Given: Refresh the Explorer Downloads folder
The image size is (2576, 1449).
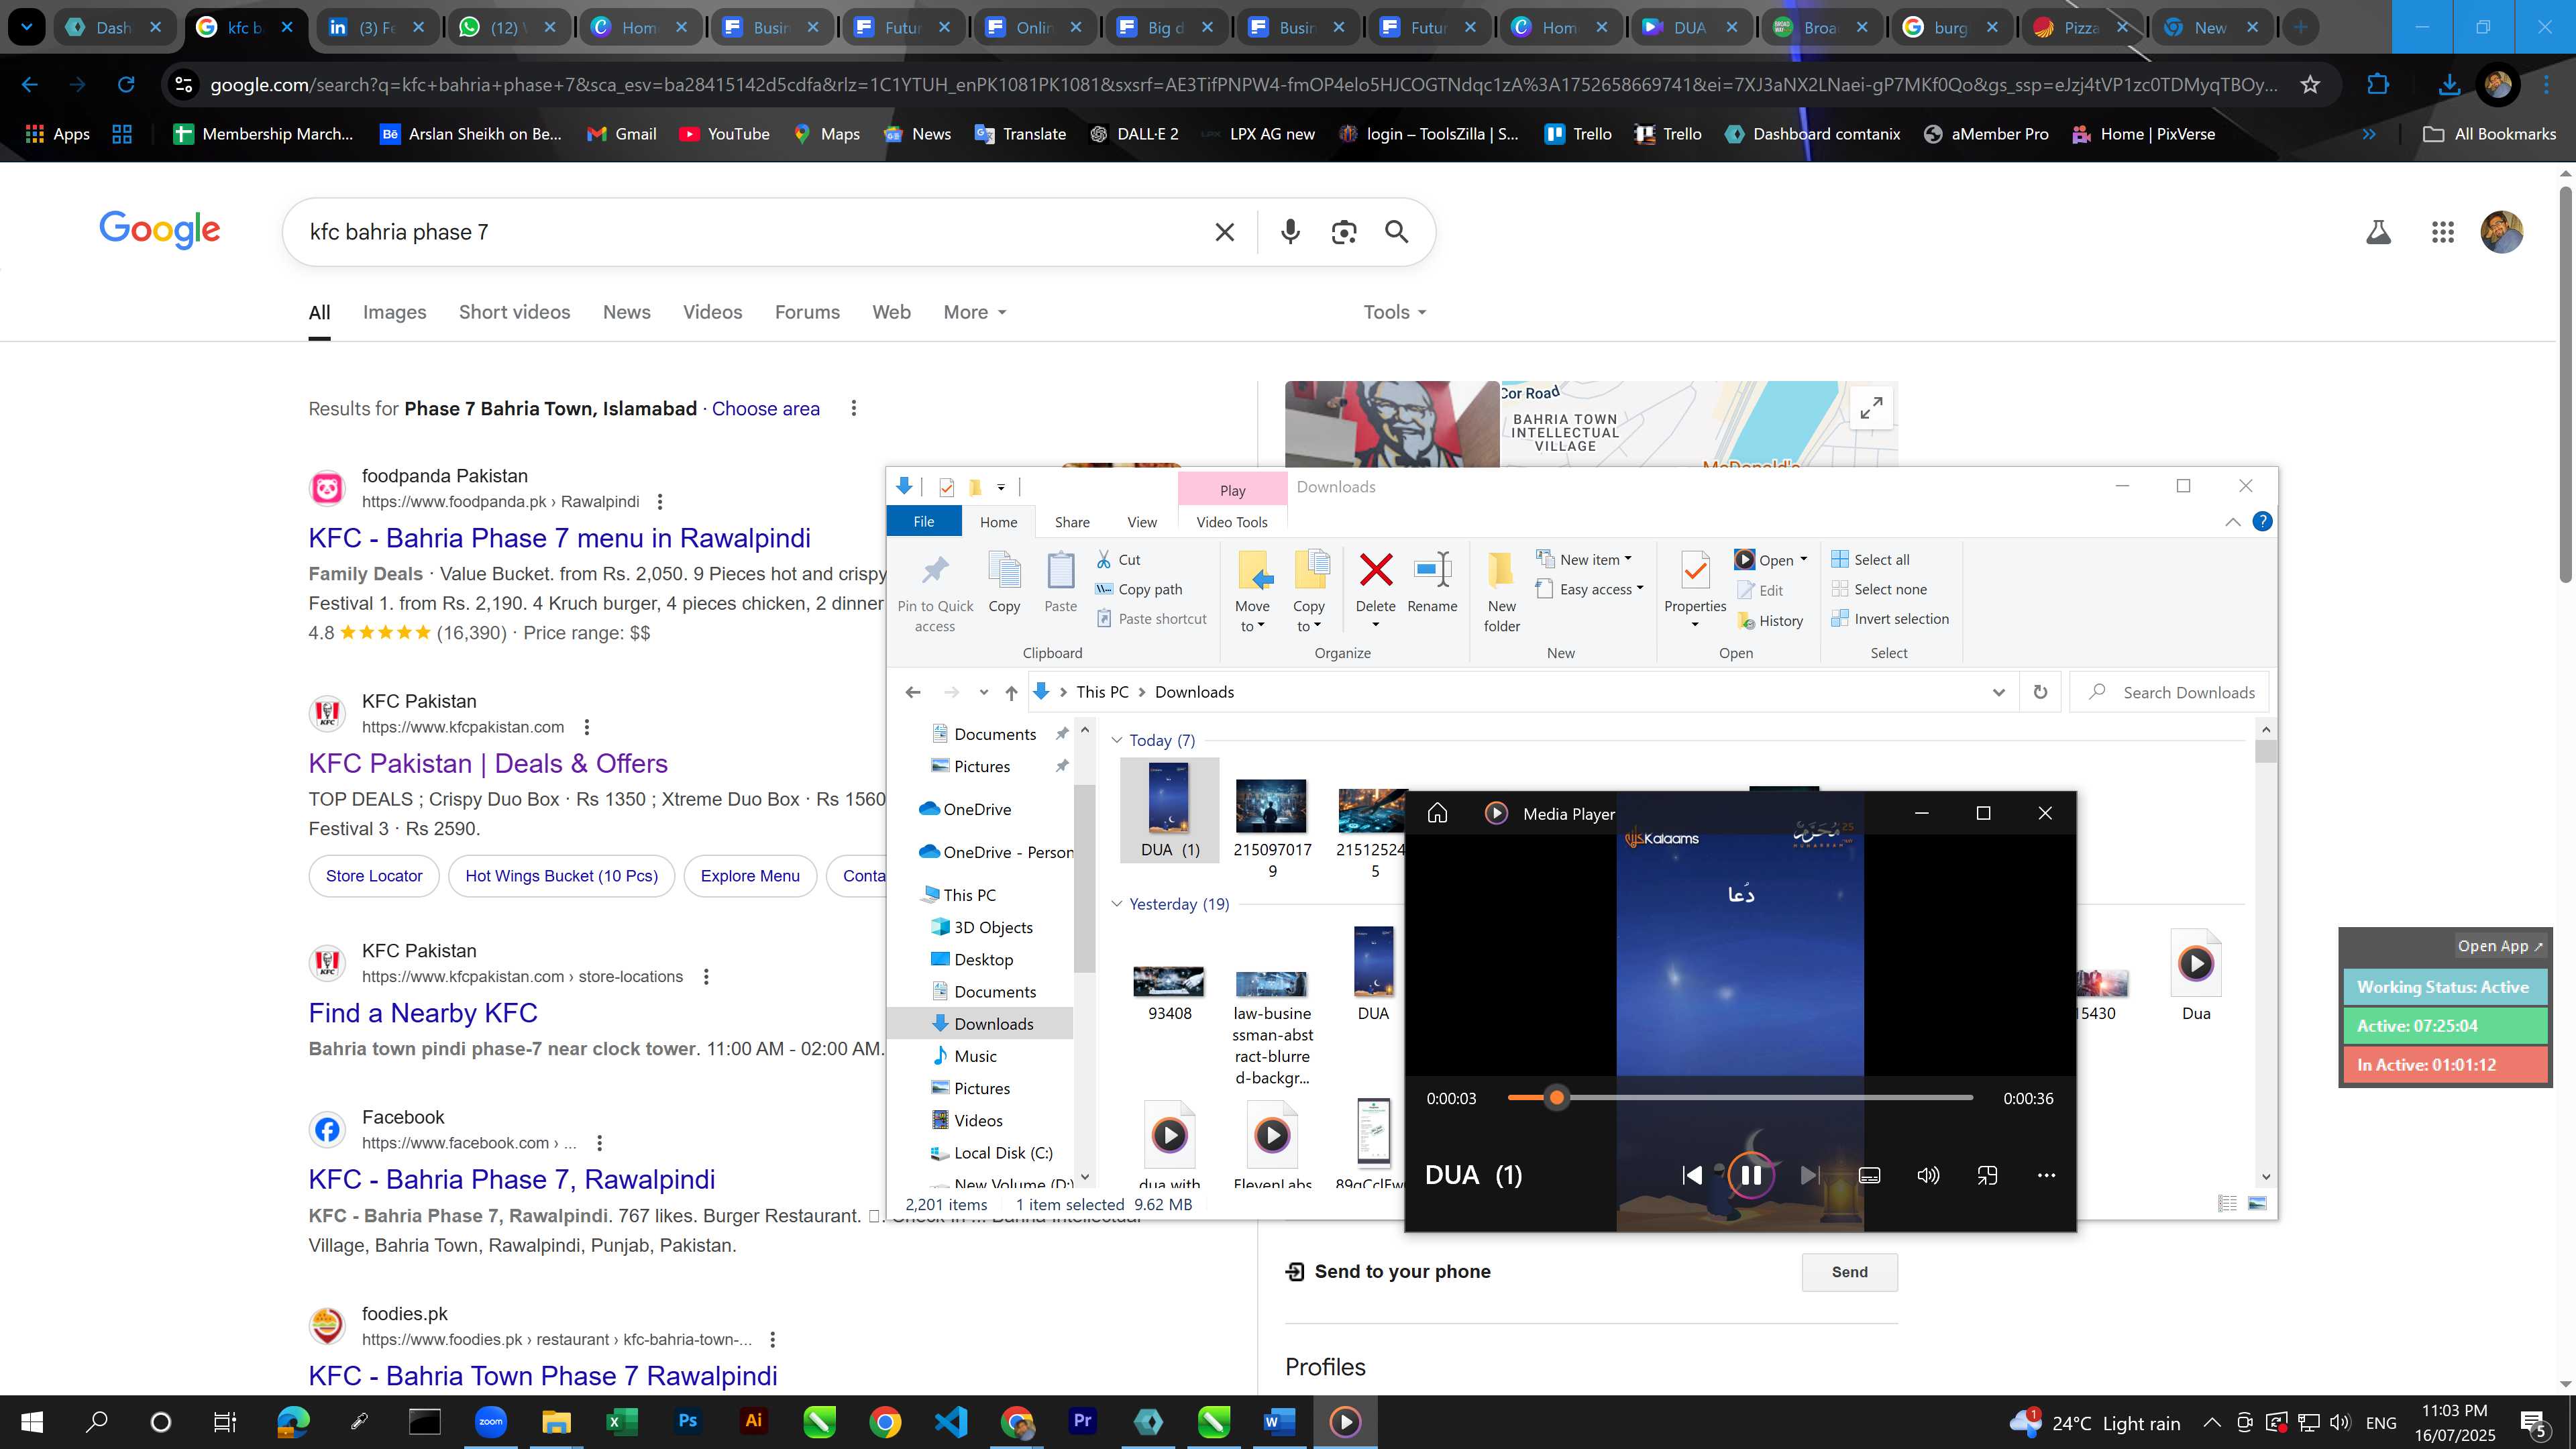Looking at the screenshot, I should point(2040,693).
